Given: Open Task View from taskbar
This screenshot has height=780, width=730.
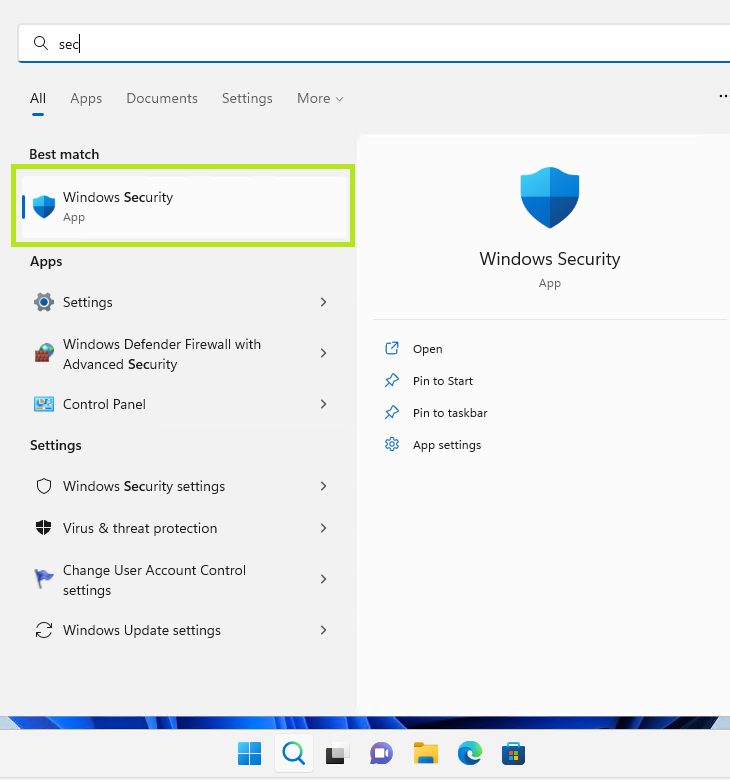Looking at the screenshot, I should pos(337,754).
